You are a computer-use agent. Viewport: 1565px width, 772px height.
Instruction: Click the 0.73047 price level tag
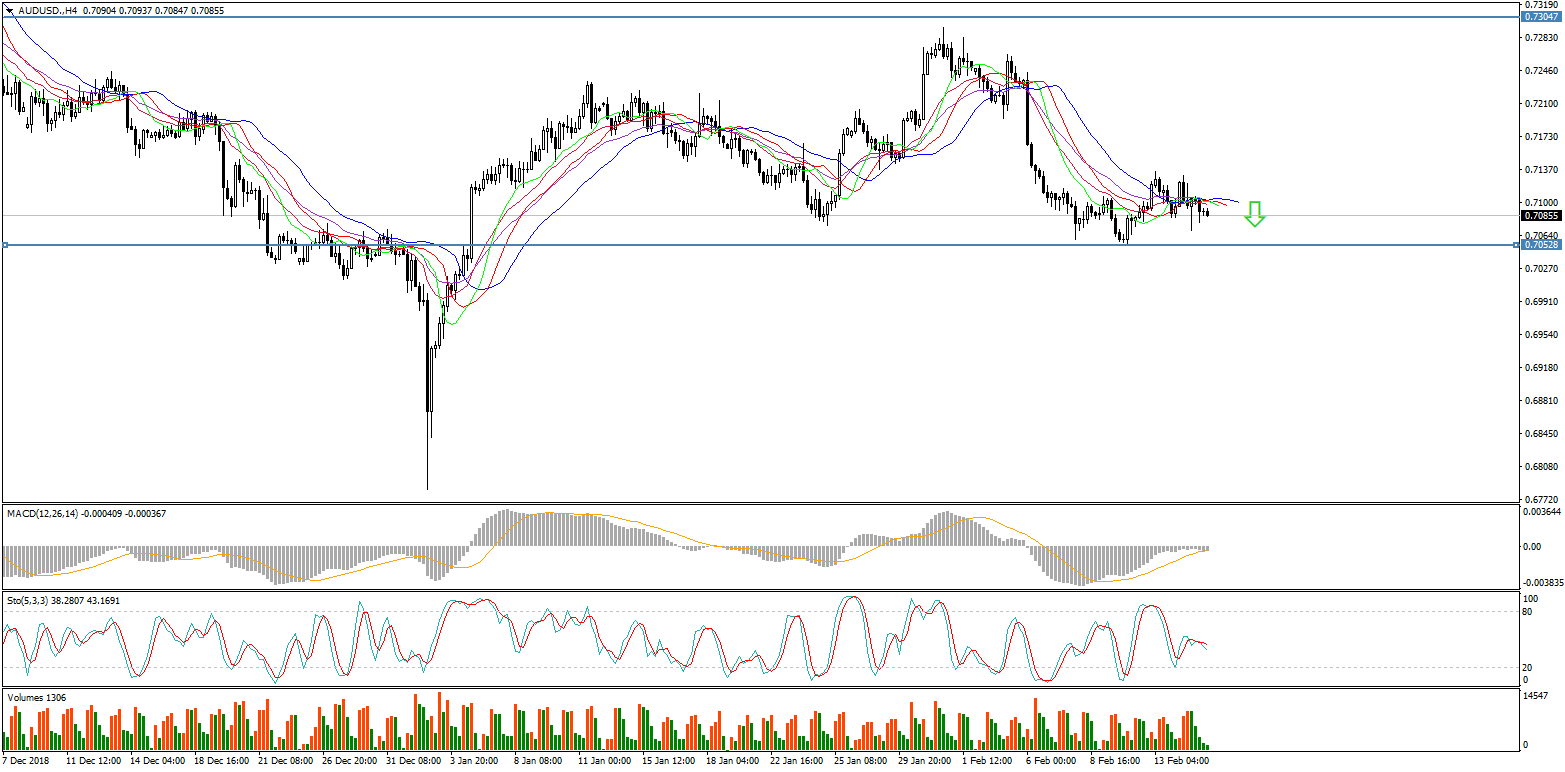click(x=1539, y=17)
